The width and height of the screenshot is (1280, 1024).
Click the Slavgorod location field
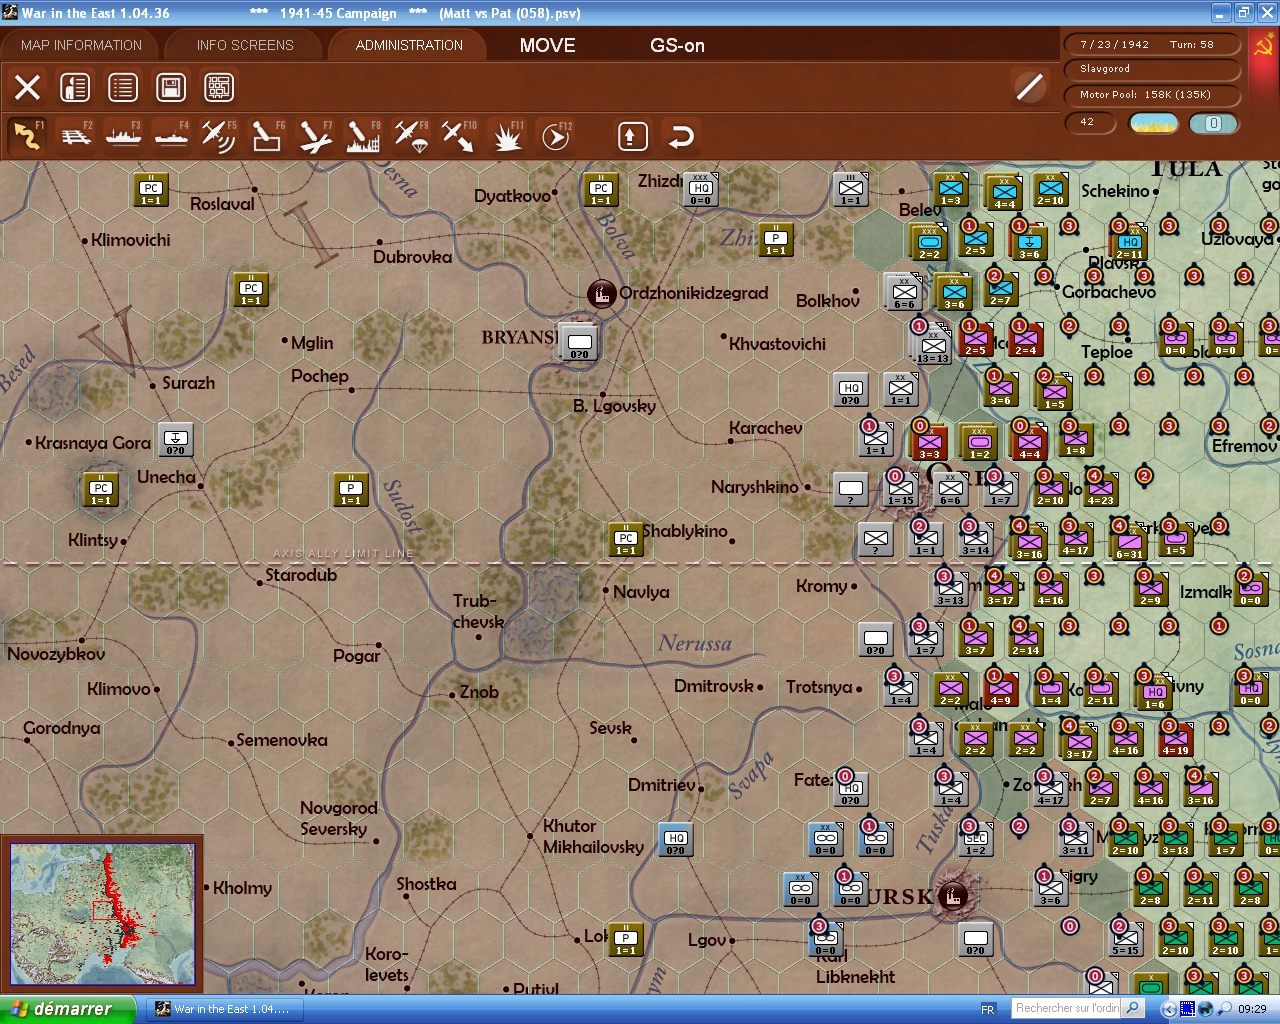pyautogui.click(x=1151, y=70)
